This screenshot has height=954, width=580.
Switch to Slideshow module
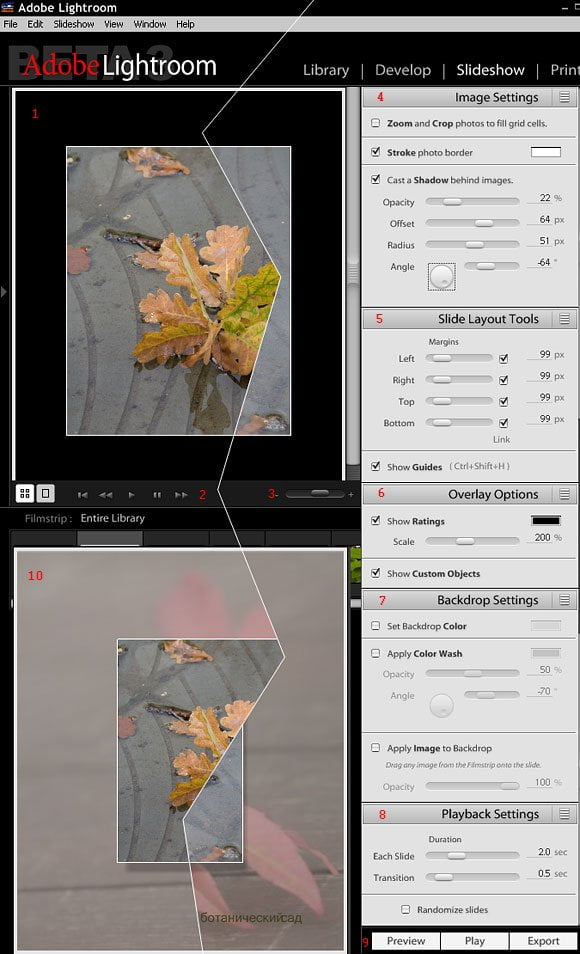[x=491, y=70]
